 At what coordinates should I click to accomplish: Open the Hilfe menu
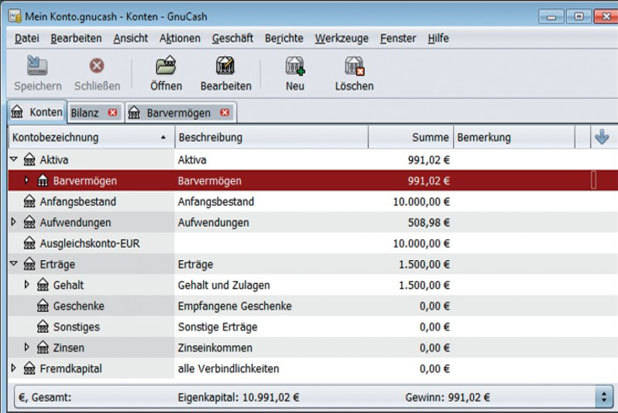tap(438, 38)
